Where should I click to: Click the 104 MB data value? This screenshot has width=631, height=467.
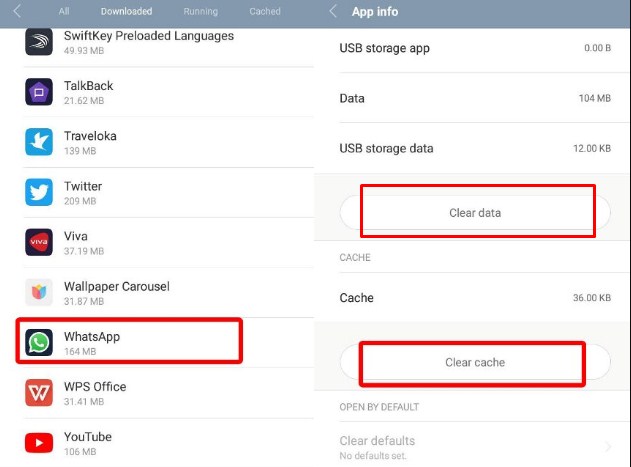click(595, 98)
